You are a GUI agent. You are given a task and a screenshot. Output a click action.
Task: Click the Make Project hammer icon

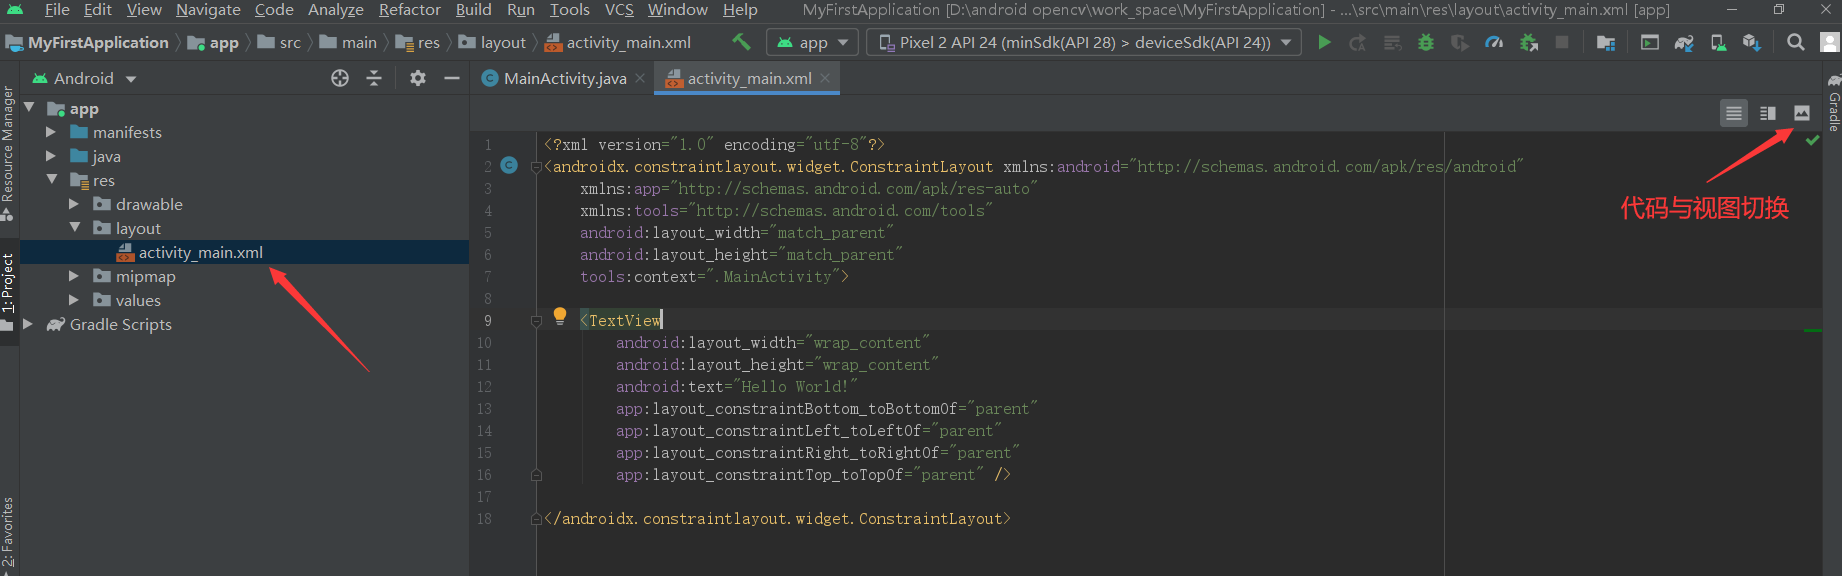click(741, 42)
